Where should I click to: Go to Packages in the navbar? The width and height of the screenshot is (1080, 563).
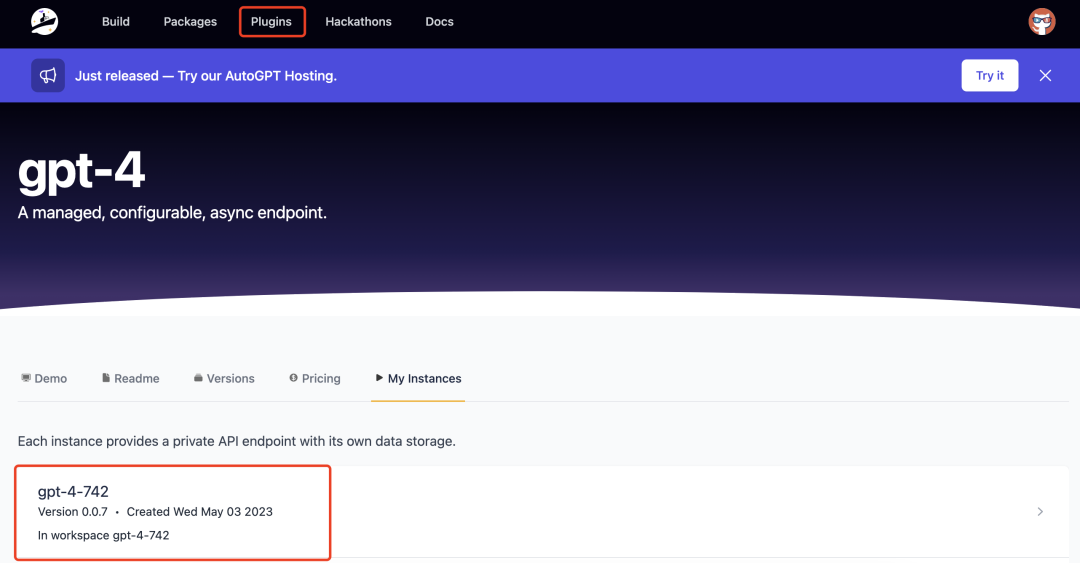[x=190, y=21]
